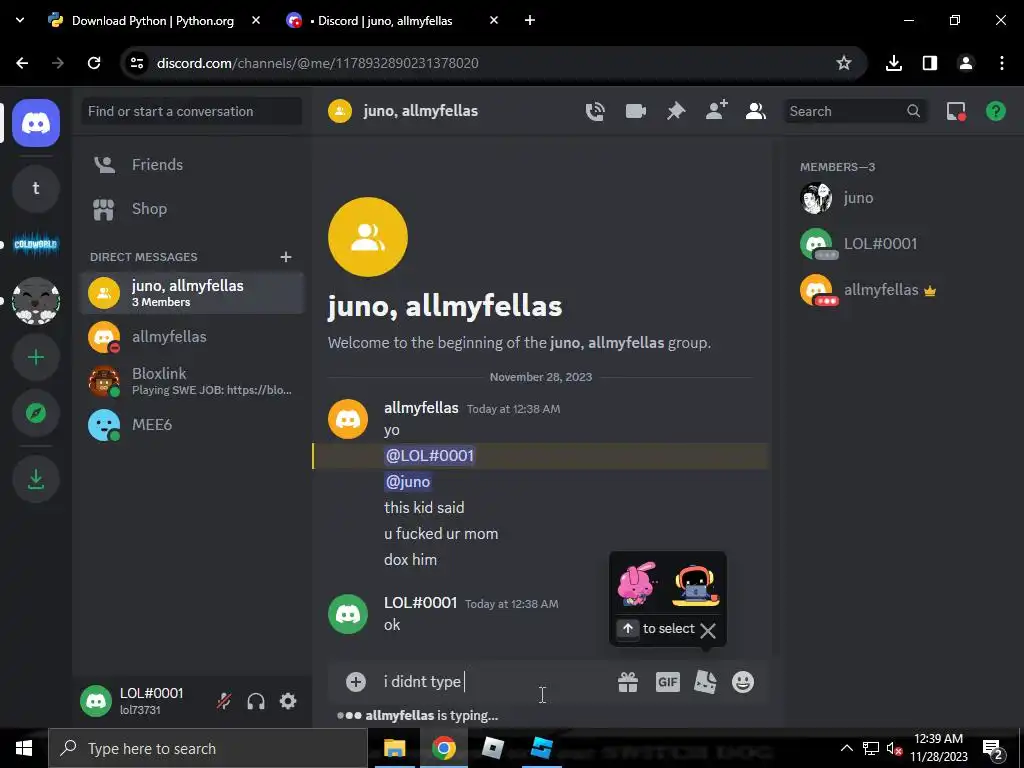This screenshot has height=768, width=1024.
Task: Select the robot headphones sticker suggestion
Action: pyautogui.click(x=696, y=584)
